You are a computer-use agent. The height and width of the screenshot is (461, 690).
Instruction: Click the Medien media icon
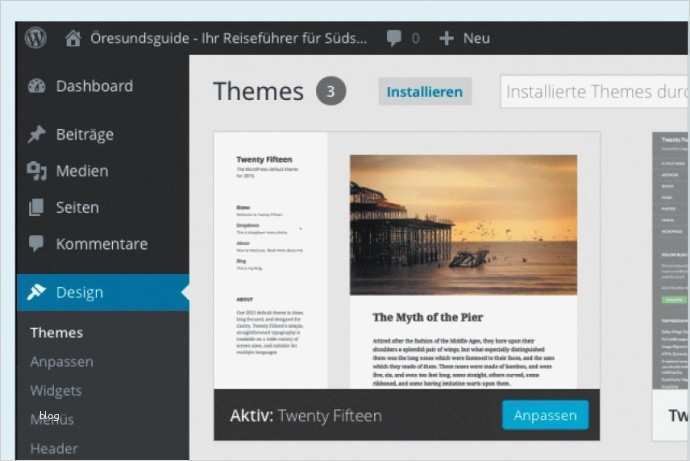point(37,171)
